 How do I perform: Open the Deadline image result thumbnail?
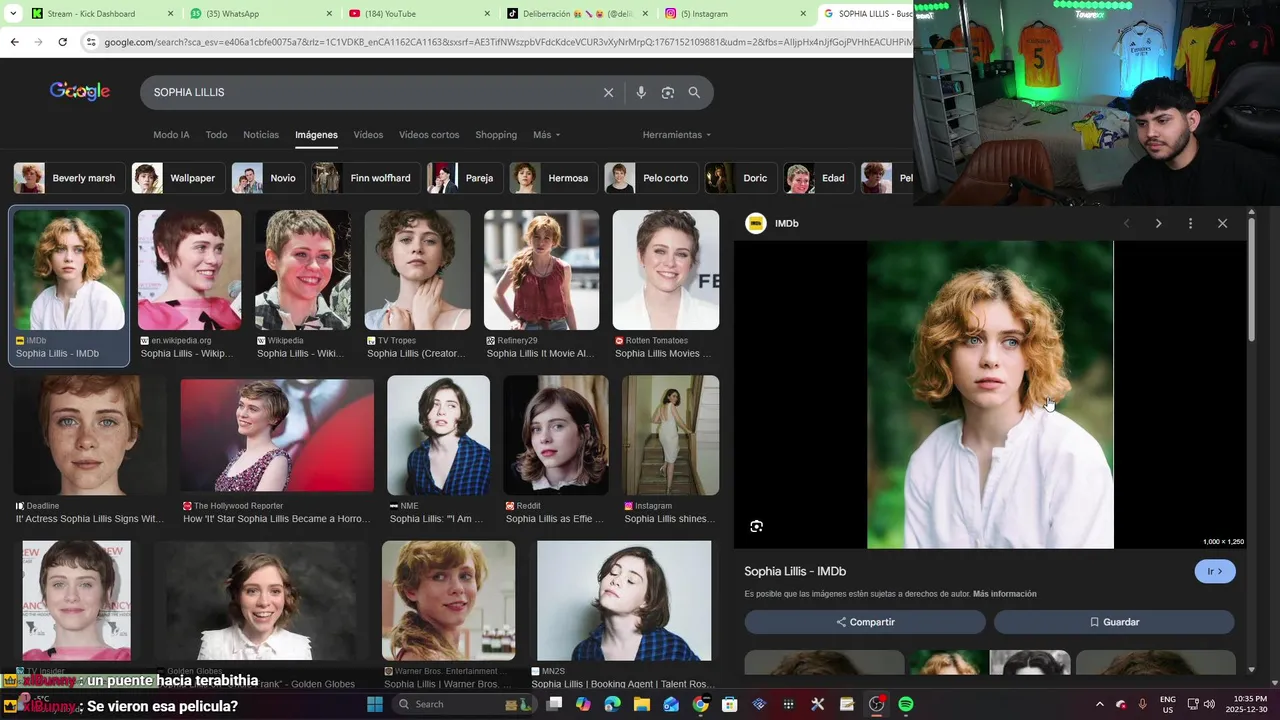tap(90, 435)
